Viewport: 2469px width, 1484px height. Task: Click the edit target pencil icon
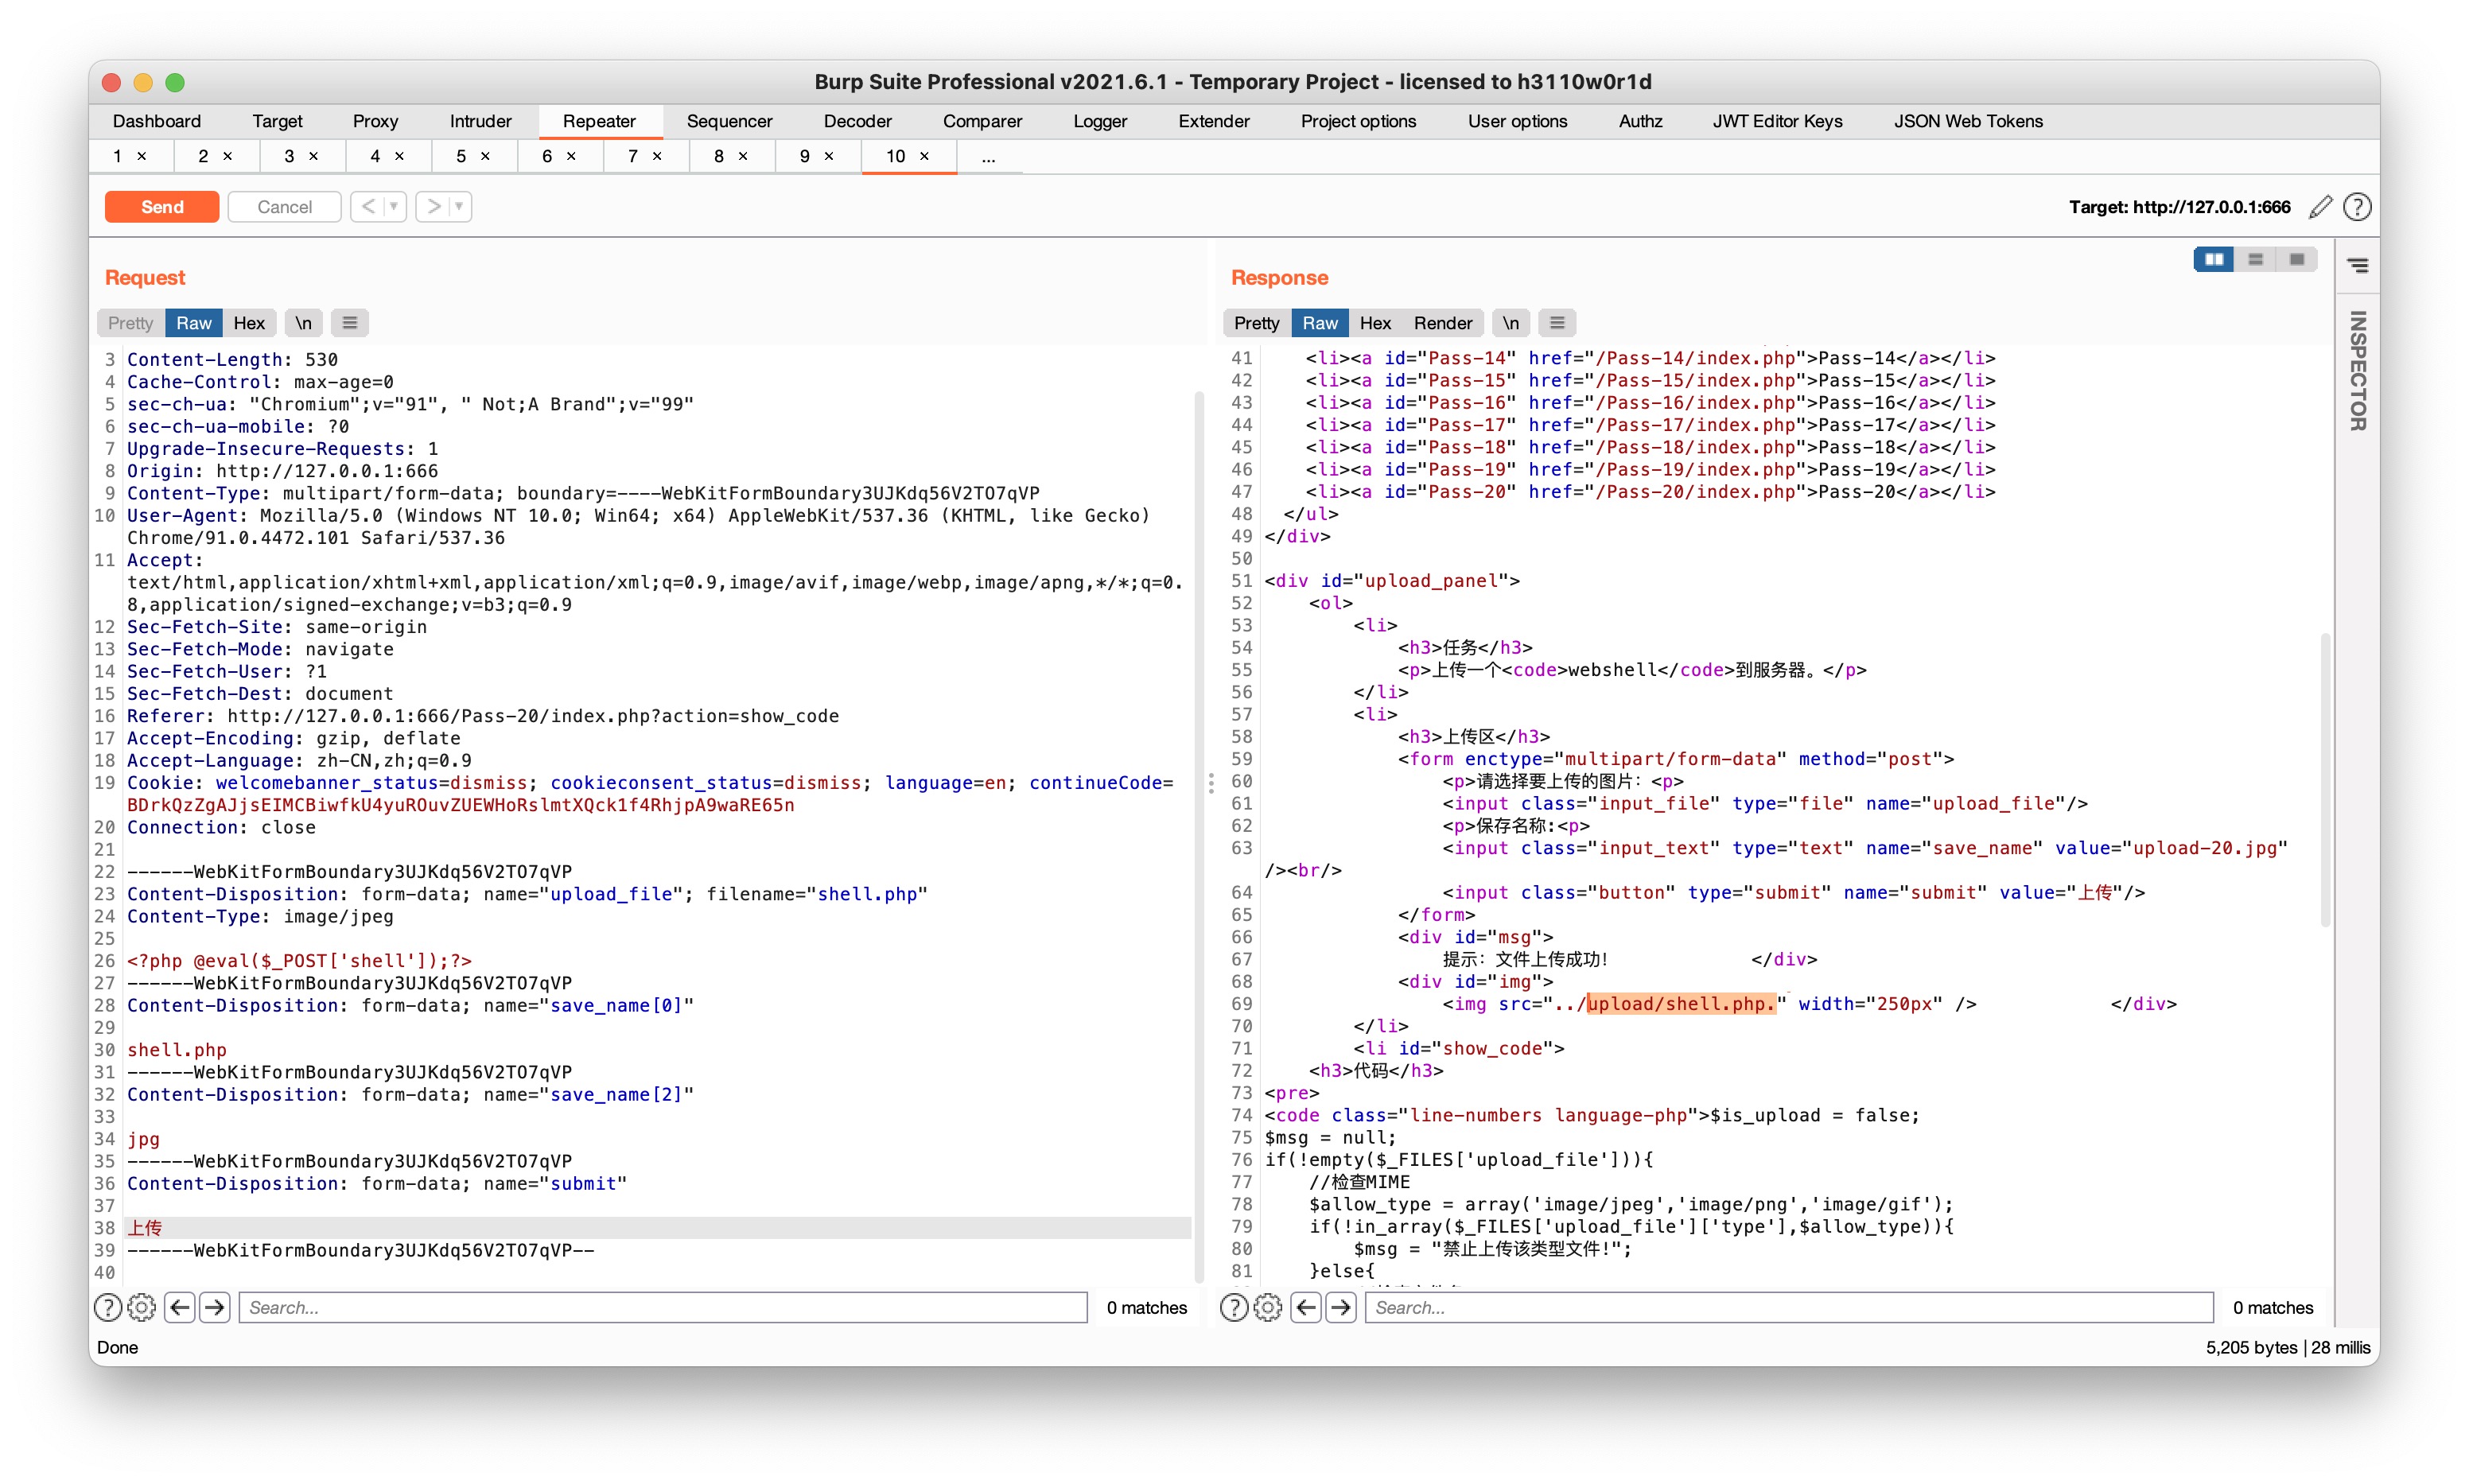[2320, 207]
